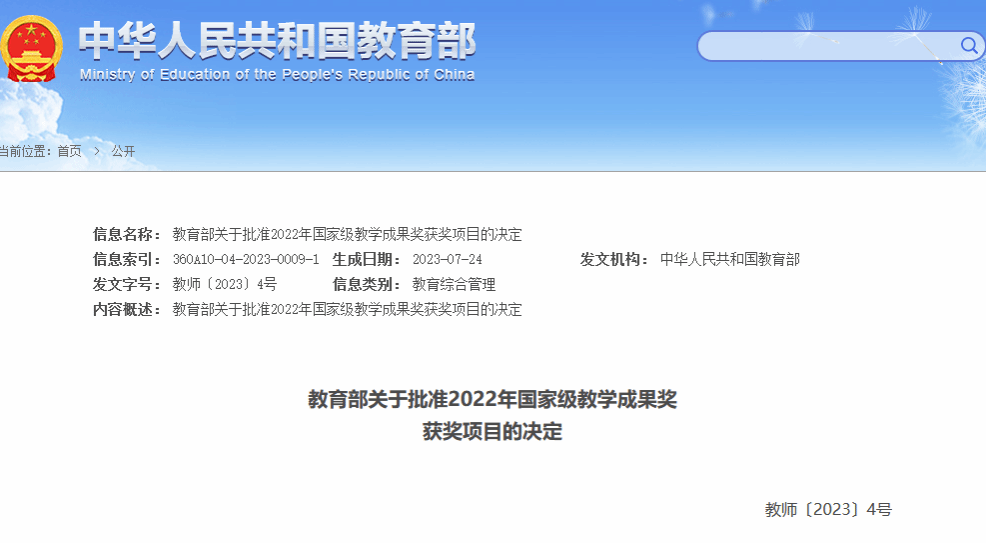This screenshot has height=543, width=986.
Task: Click the search magnifier icon
Action: (968, 45)
